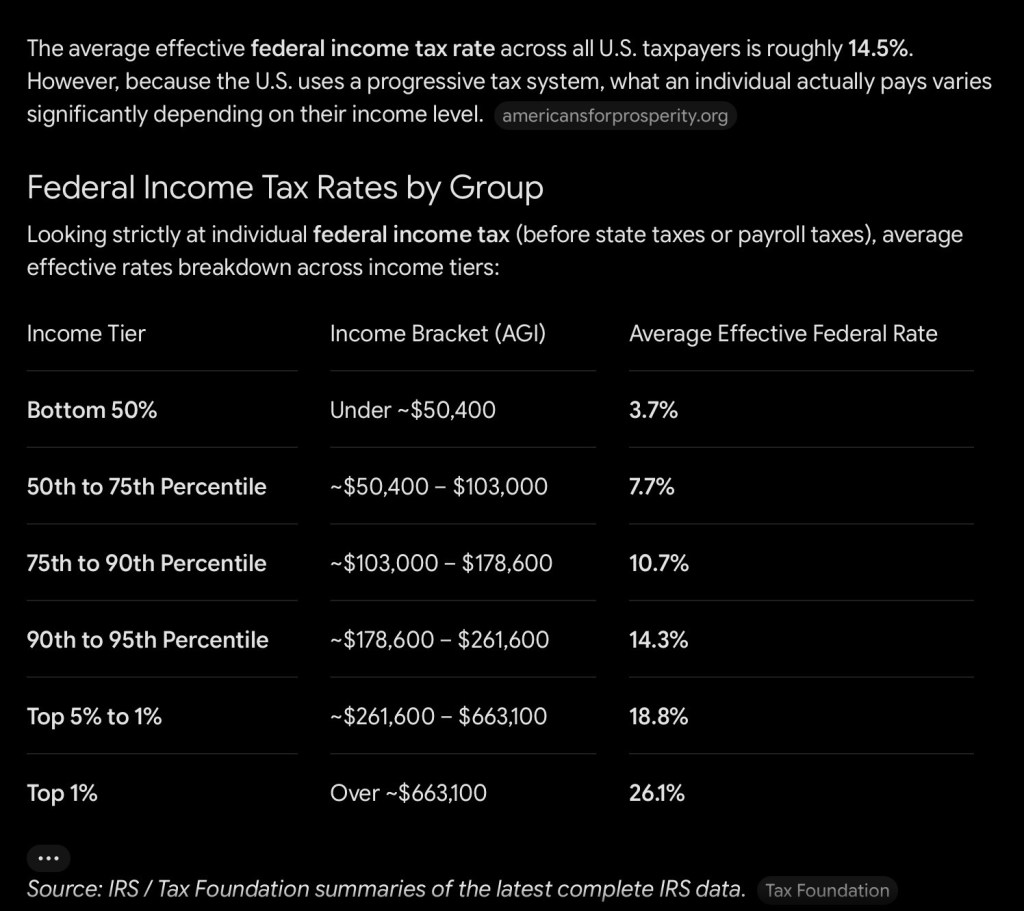Image resolution: width=1024 pixels, height=911 pixels.
Task: Click the 3.7% rate cell
Action: coord(654,410)
